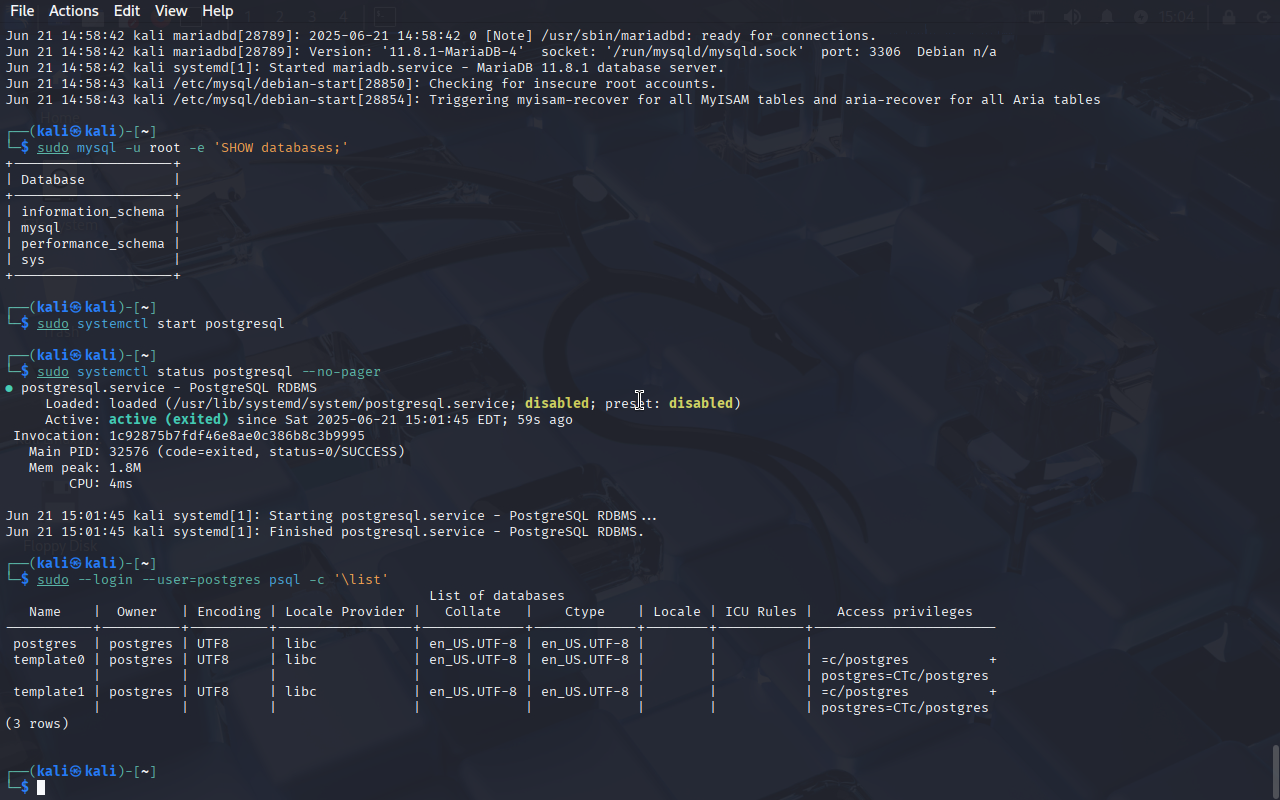Select the 'sys' database row

click(33, 260)
